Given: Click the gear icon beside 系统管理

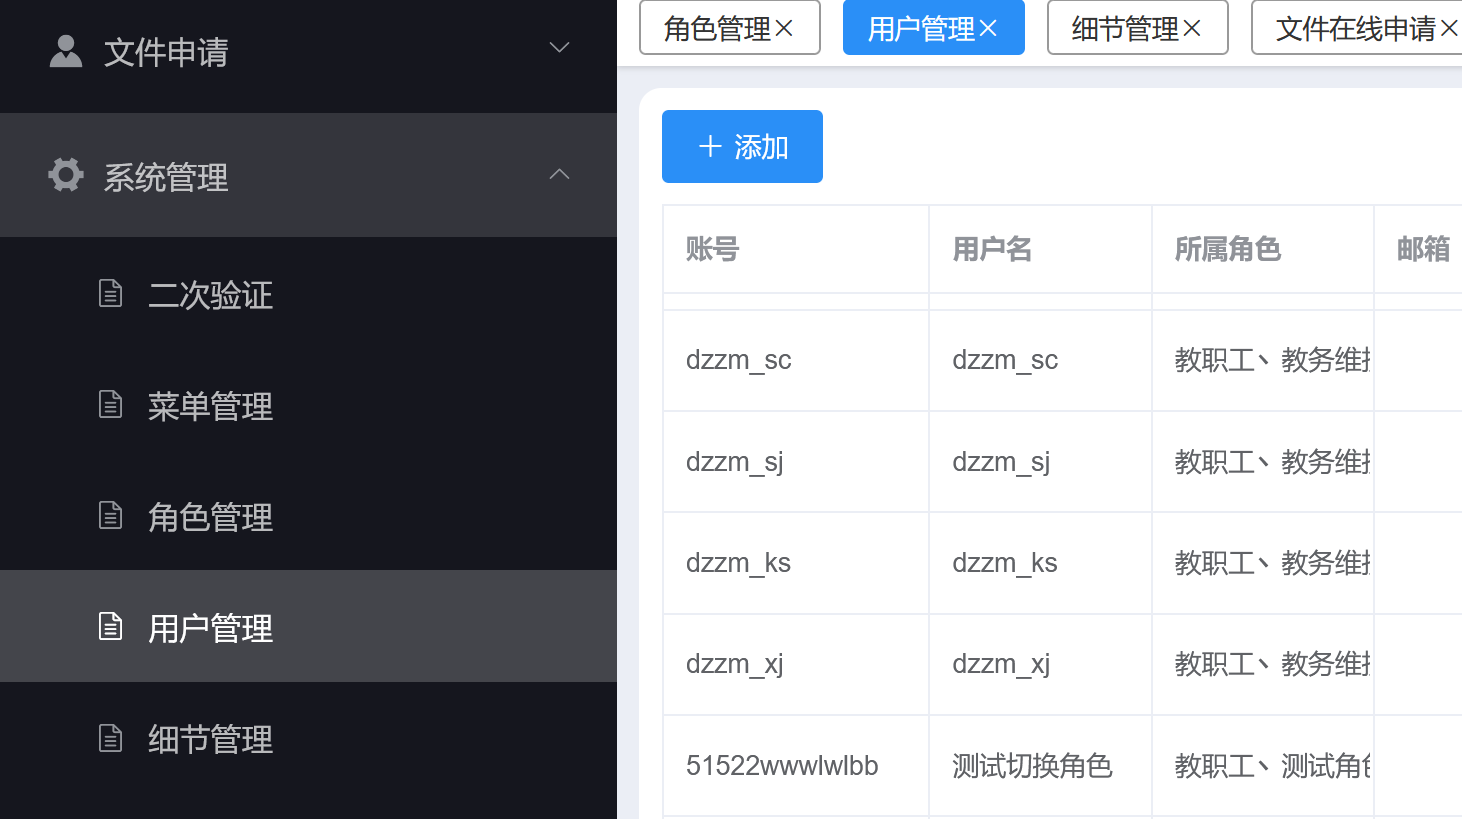Looking at the screenshot, I should click(66, 175).
